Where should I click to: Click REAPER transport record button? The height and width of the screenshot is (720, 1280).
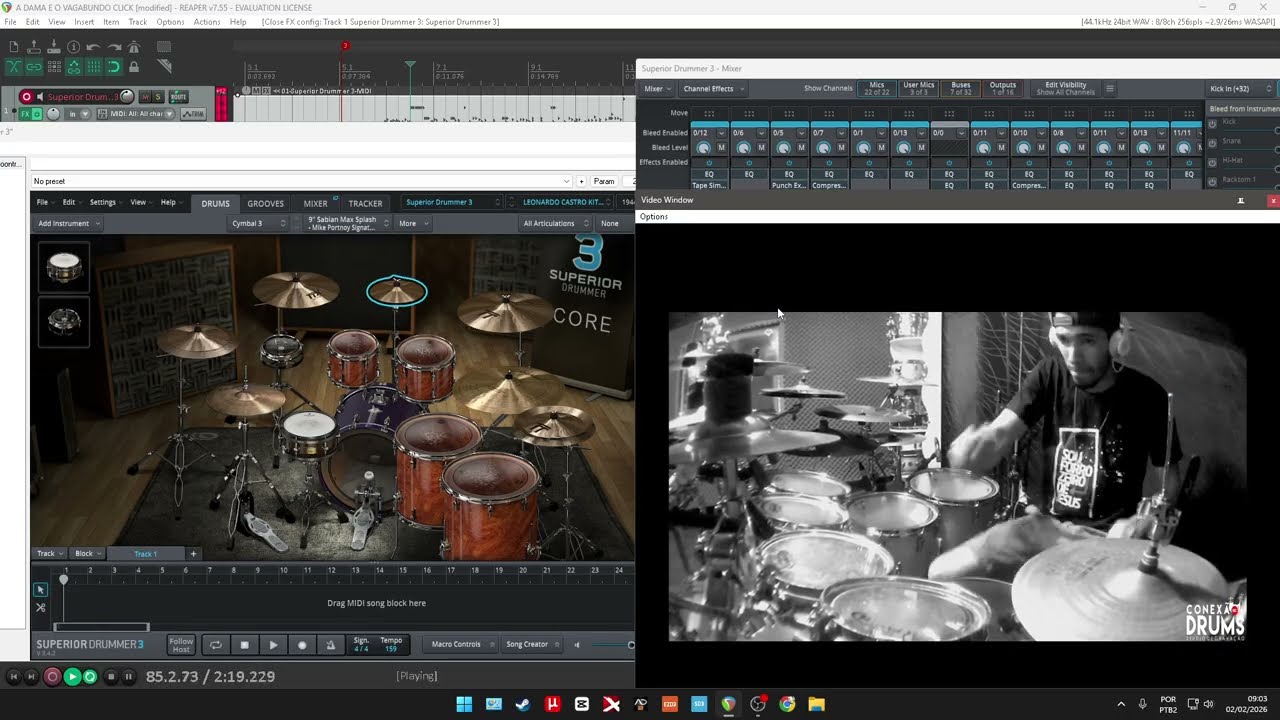[52, 677]
